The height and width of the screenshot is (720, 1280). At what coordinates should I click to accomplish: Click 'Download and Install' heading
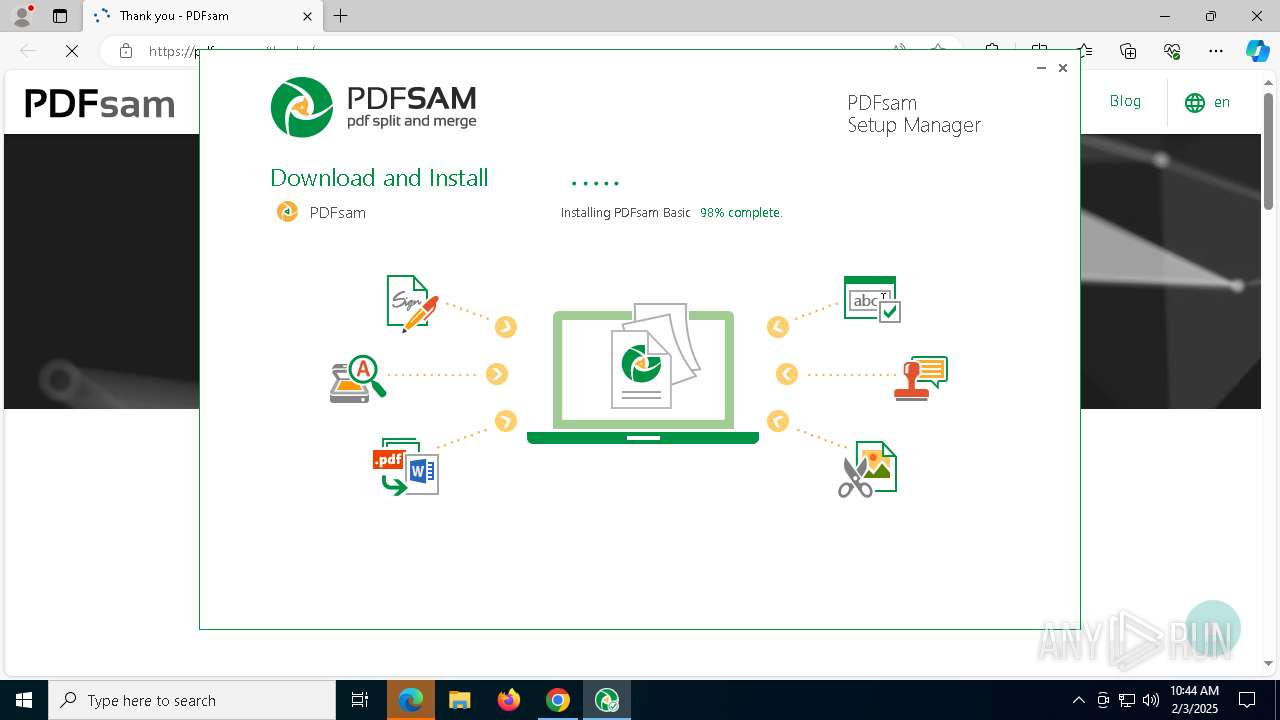tap(379, 178)
